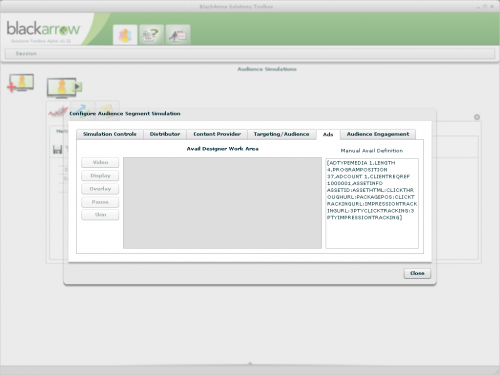Click the Video button
The width and height of the screenshot is (500, 375).
point(100,162)
